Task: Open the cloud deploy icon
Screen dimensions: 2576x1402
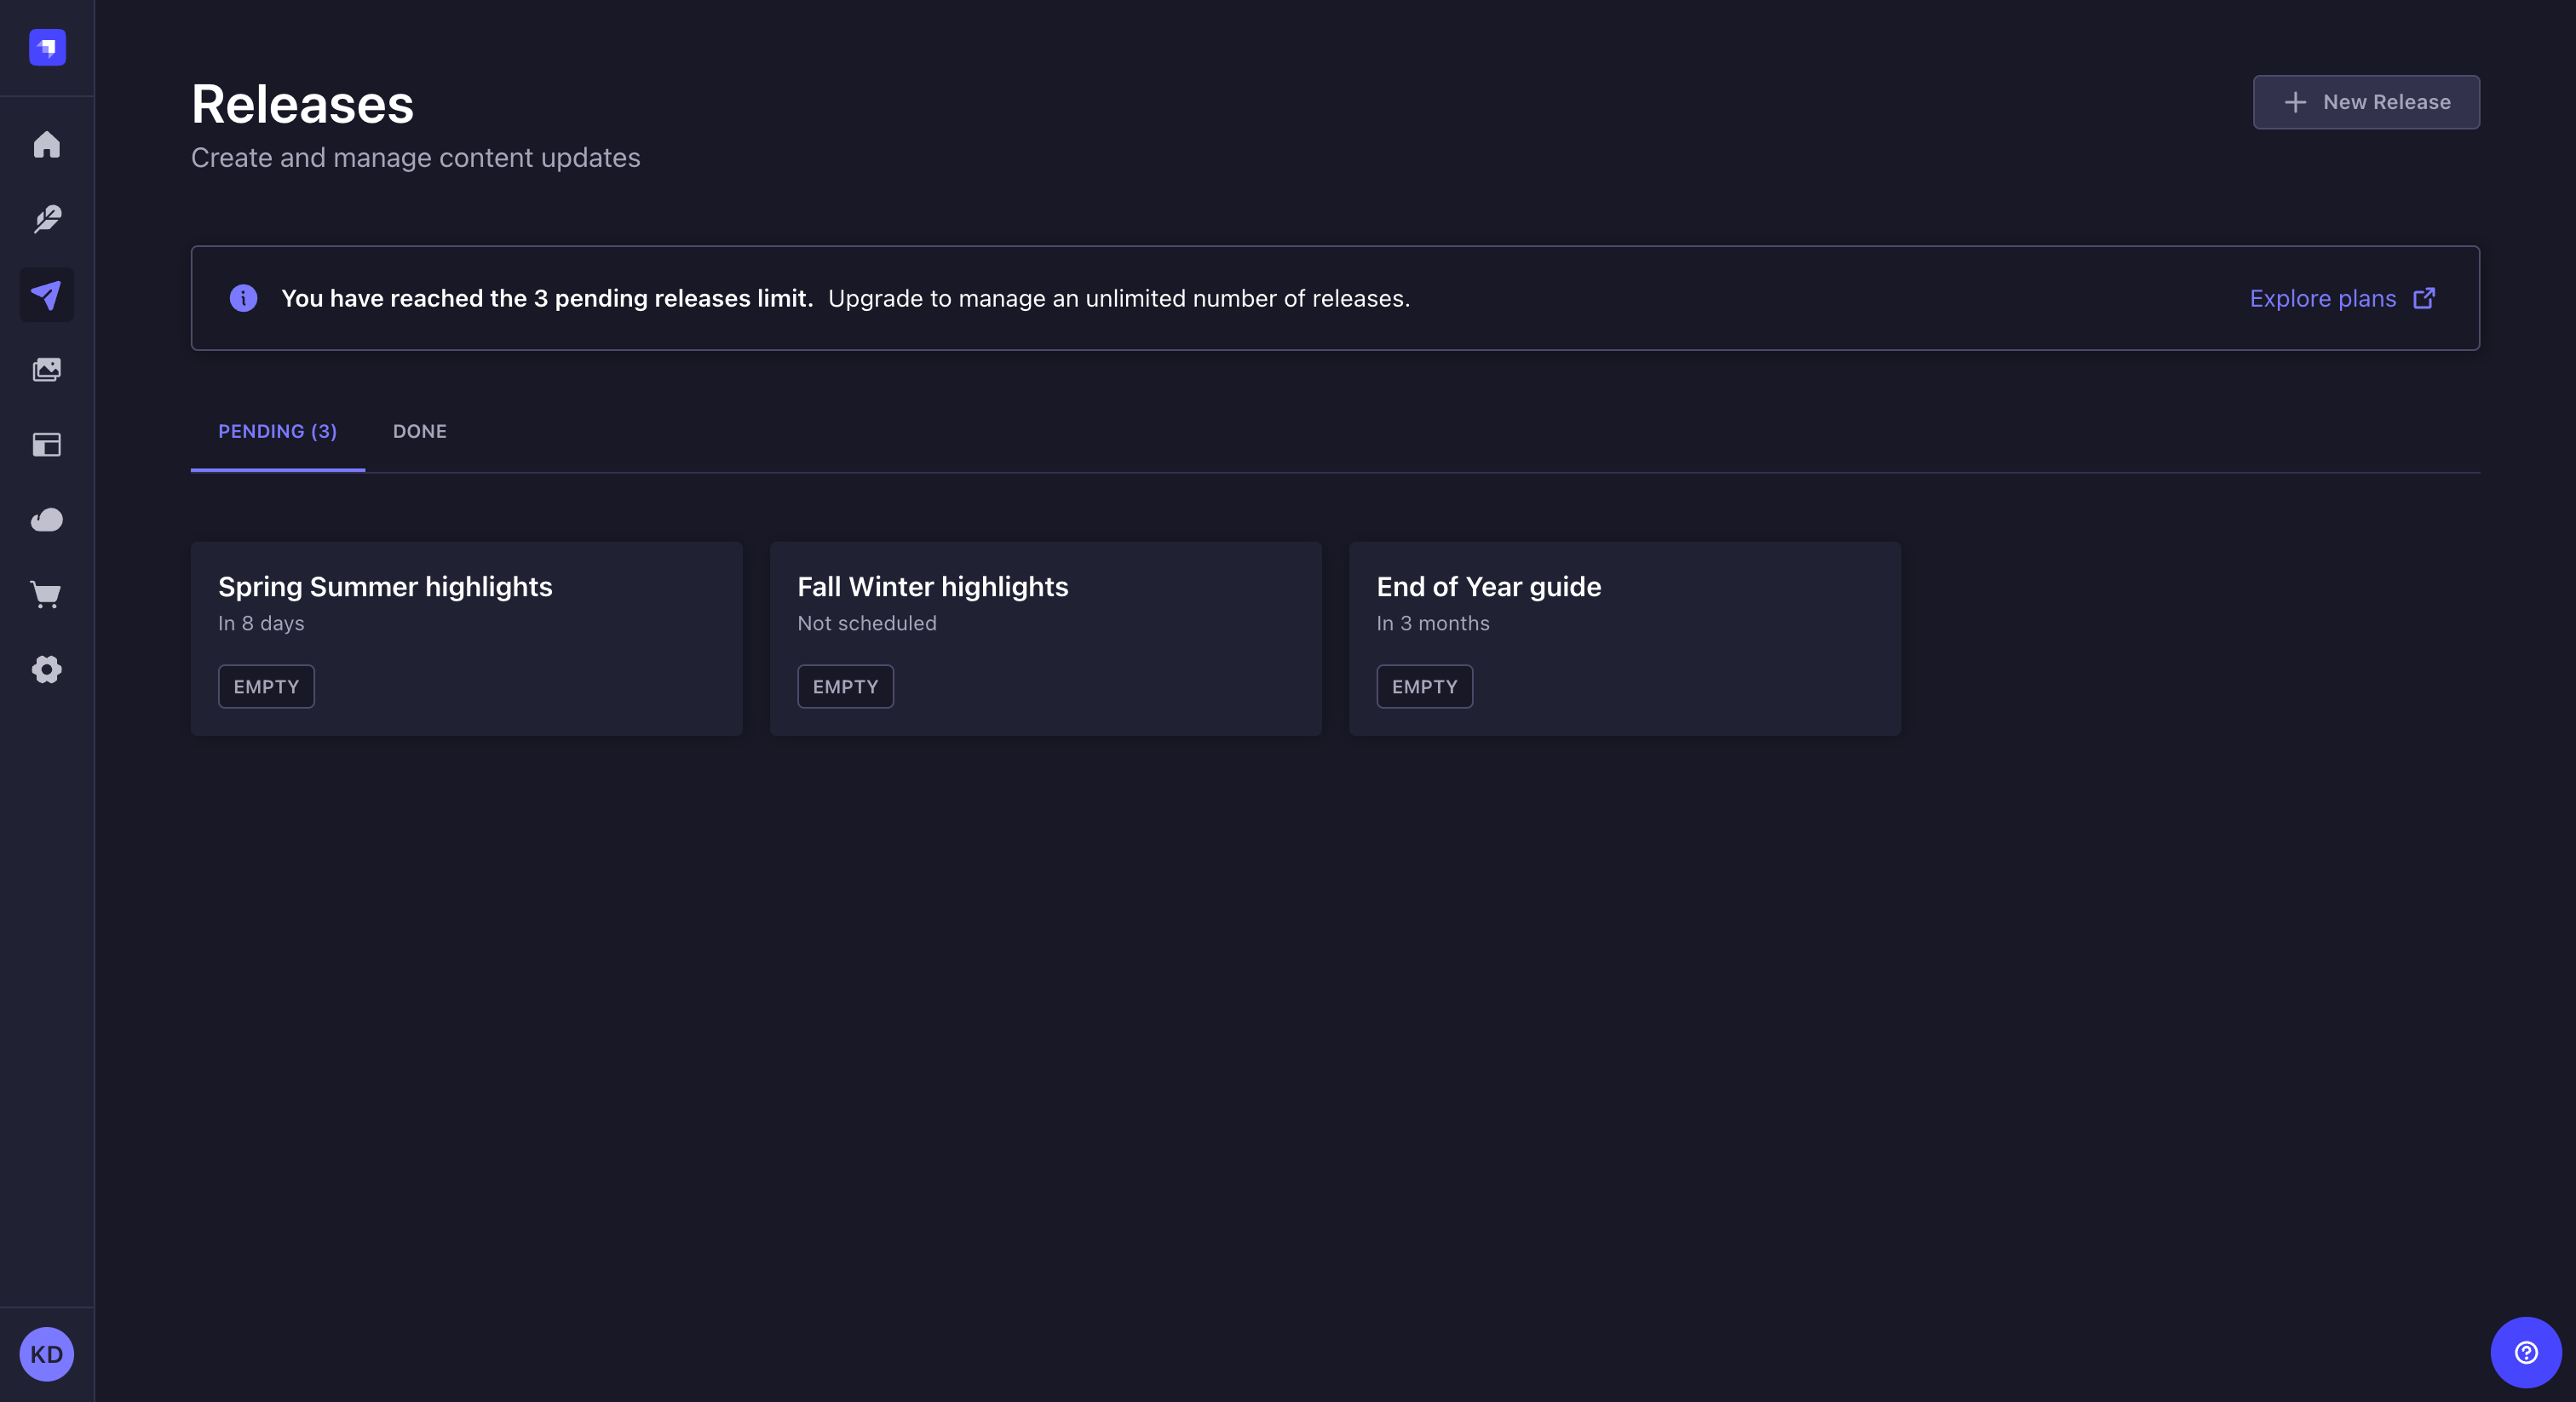Action: pyautogui.click(x=47, y=520)
